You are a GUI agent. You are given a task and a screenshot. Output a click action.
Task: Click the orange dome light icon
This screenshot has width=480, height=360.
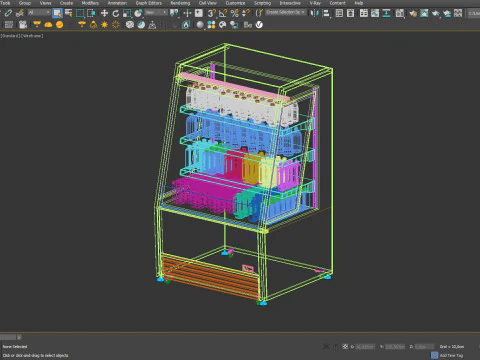point(48,25)
